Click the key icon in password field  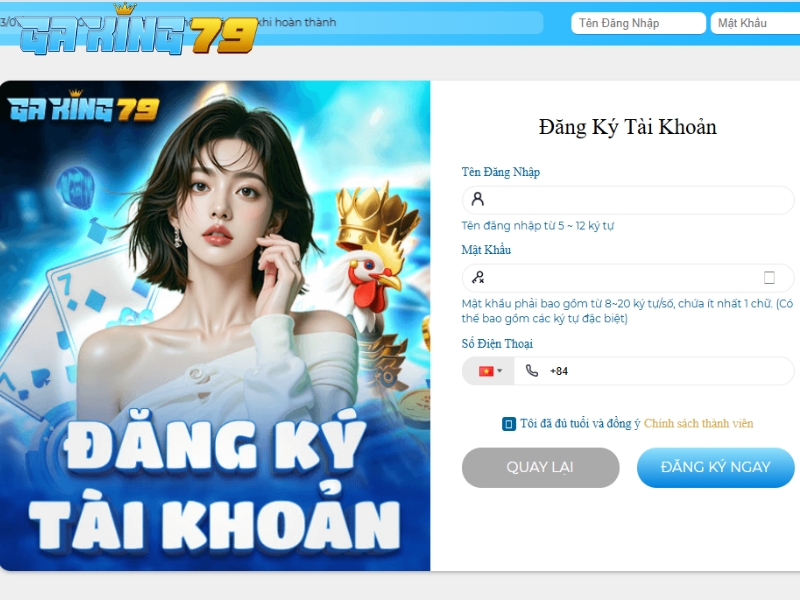(x=478, y=277)
